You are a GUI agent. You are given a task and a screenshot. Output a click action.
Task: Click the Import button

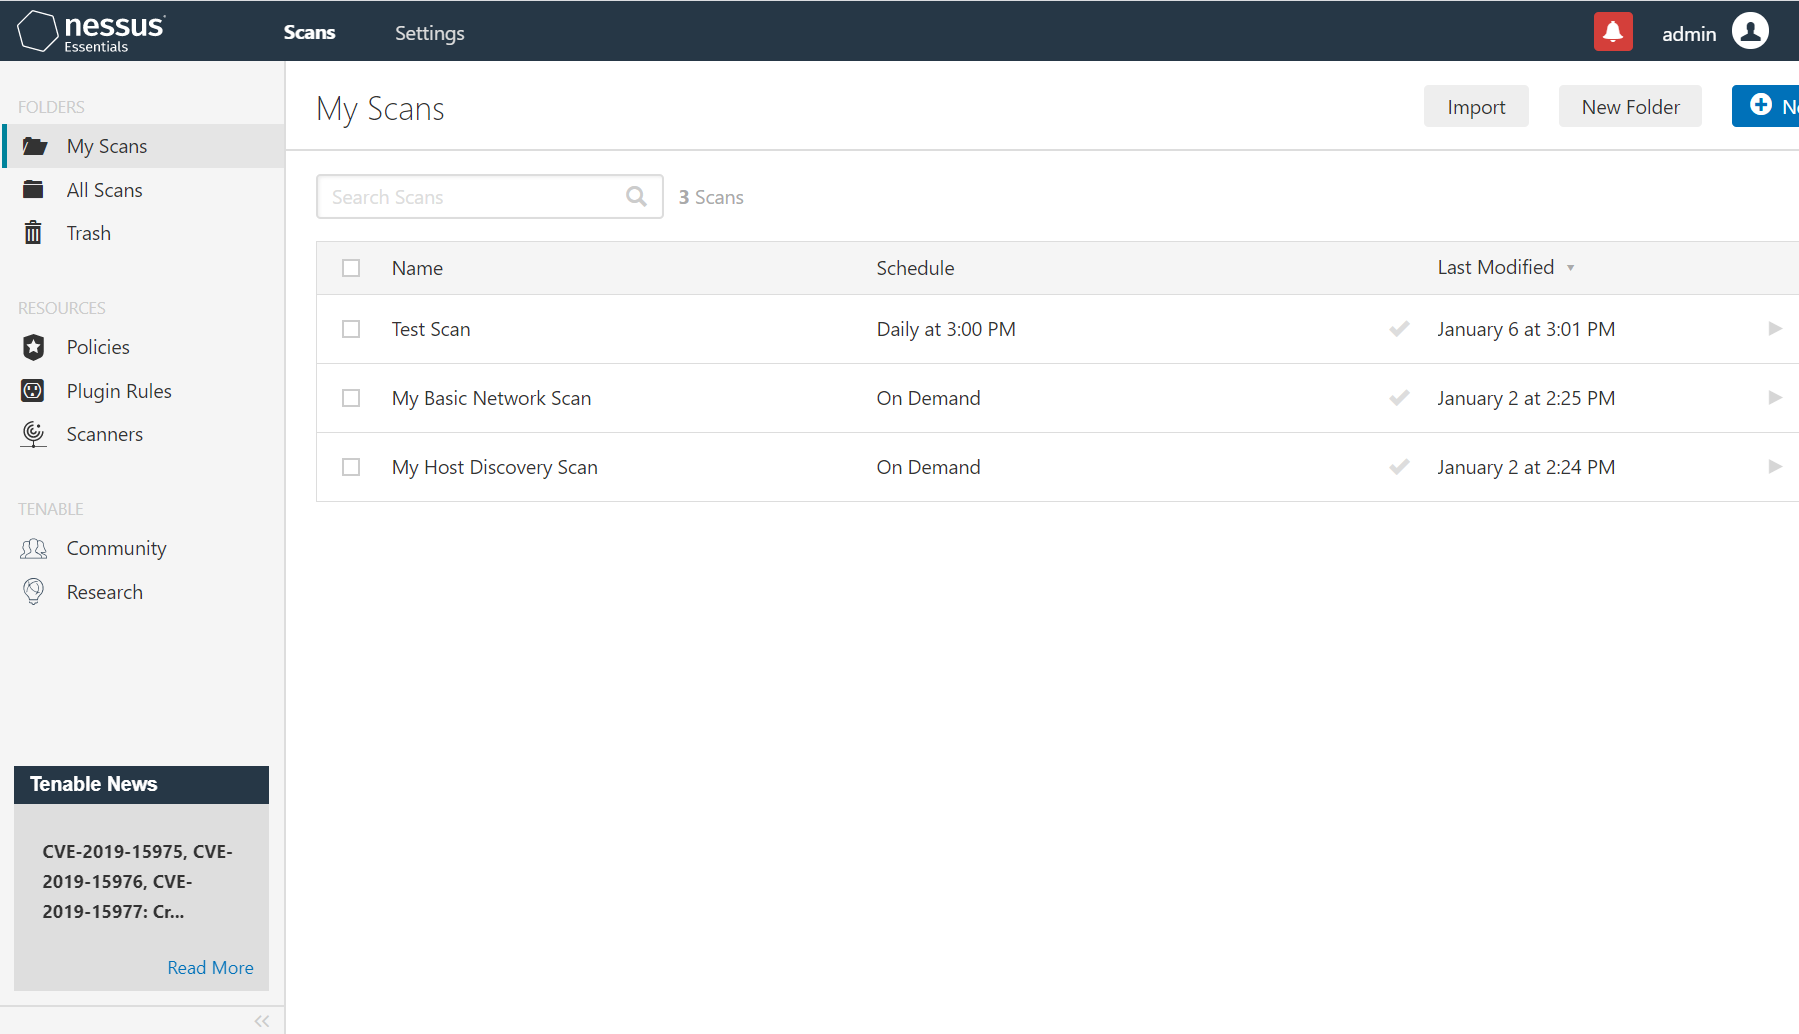(1476, 107)
